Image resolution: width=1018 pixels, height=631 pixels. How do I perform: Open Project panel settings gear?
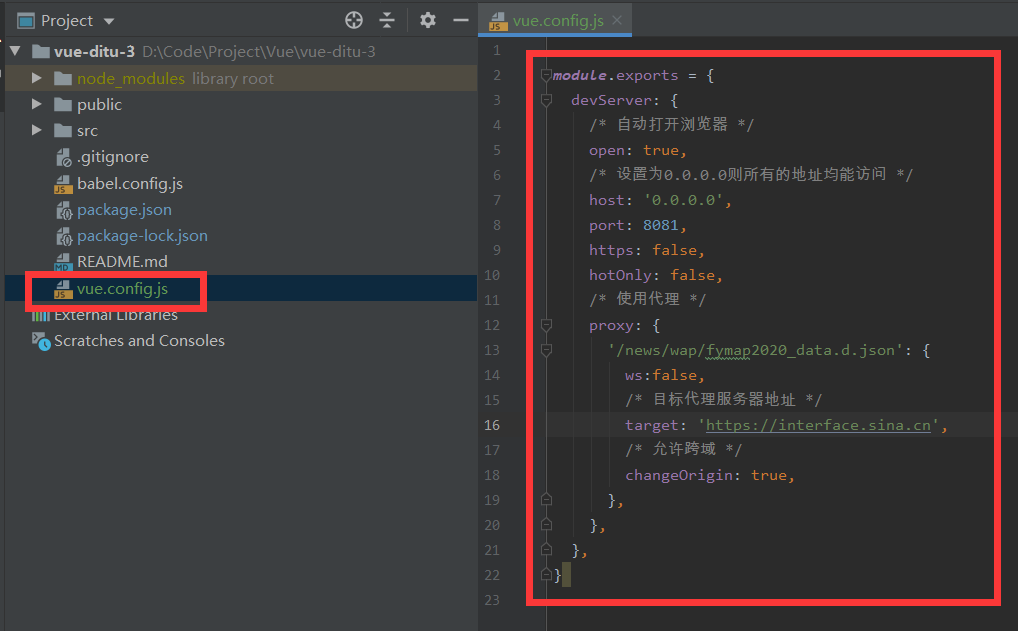pyautogui.click(x=427, y=20)
